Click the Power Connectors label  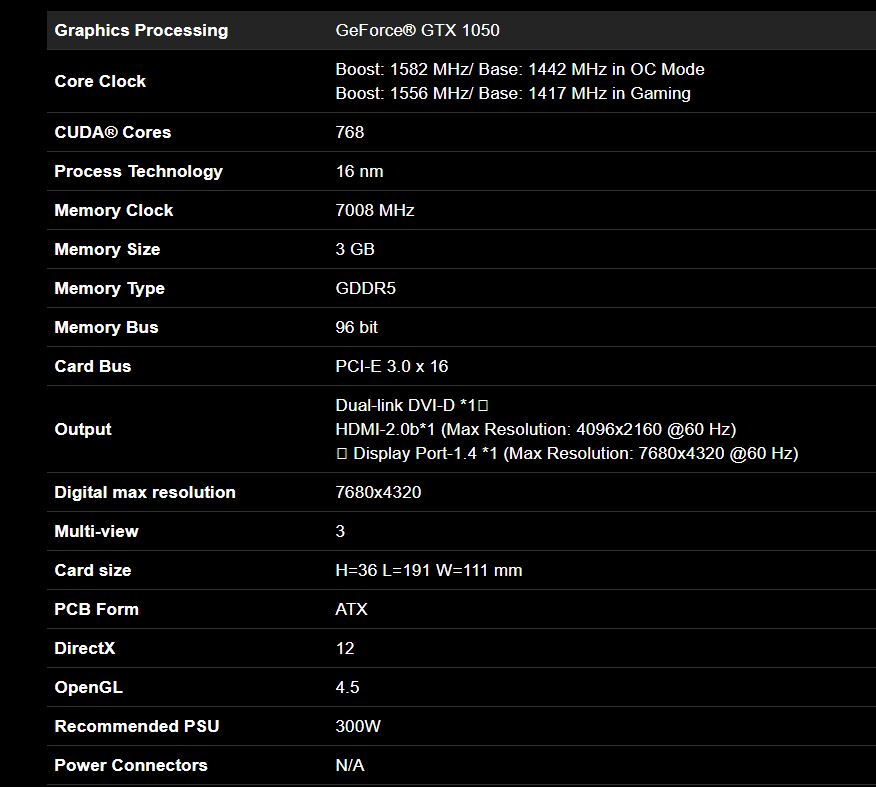point(131,765)
